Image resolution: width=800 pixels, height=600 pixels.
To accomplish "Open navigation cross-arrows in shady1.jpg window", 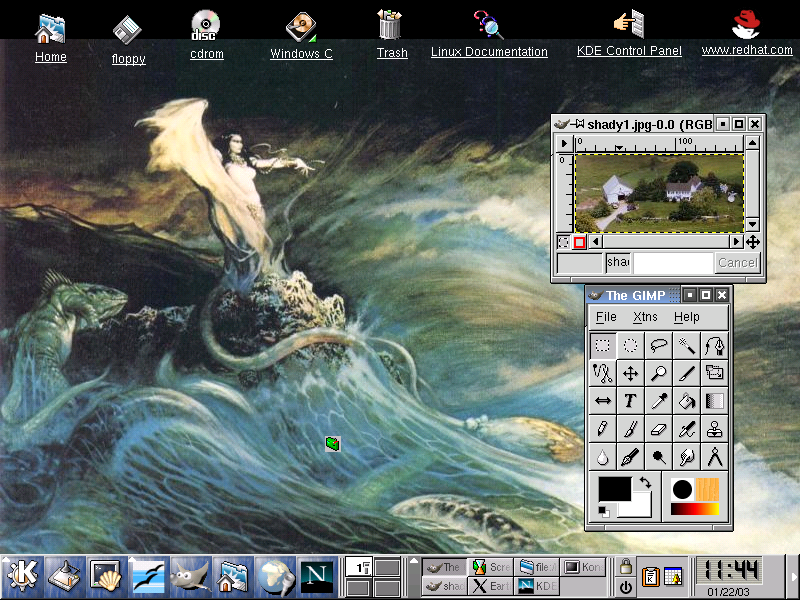I will 753,242.
